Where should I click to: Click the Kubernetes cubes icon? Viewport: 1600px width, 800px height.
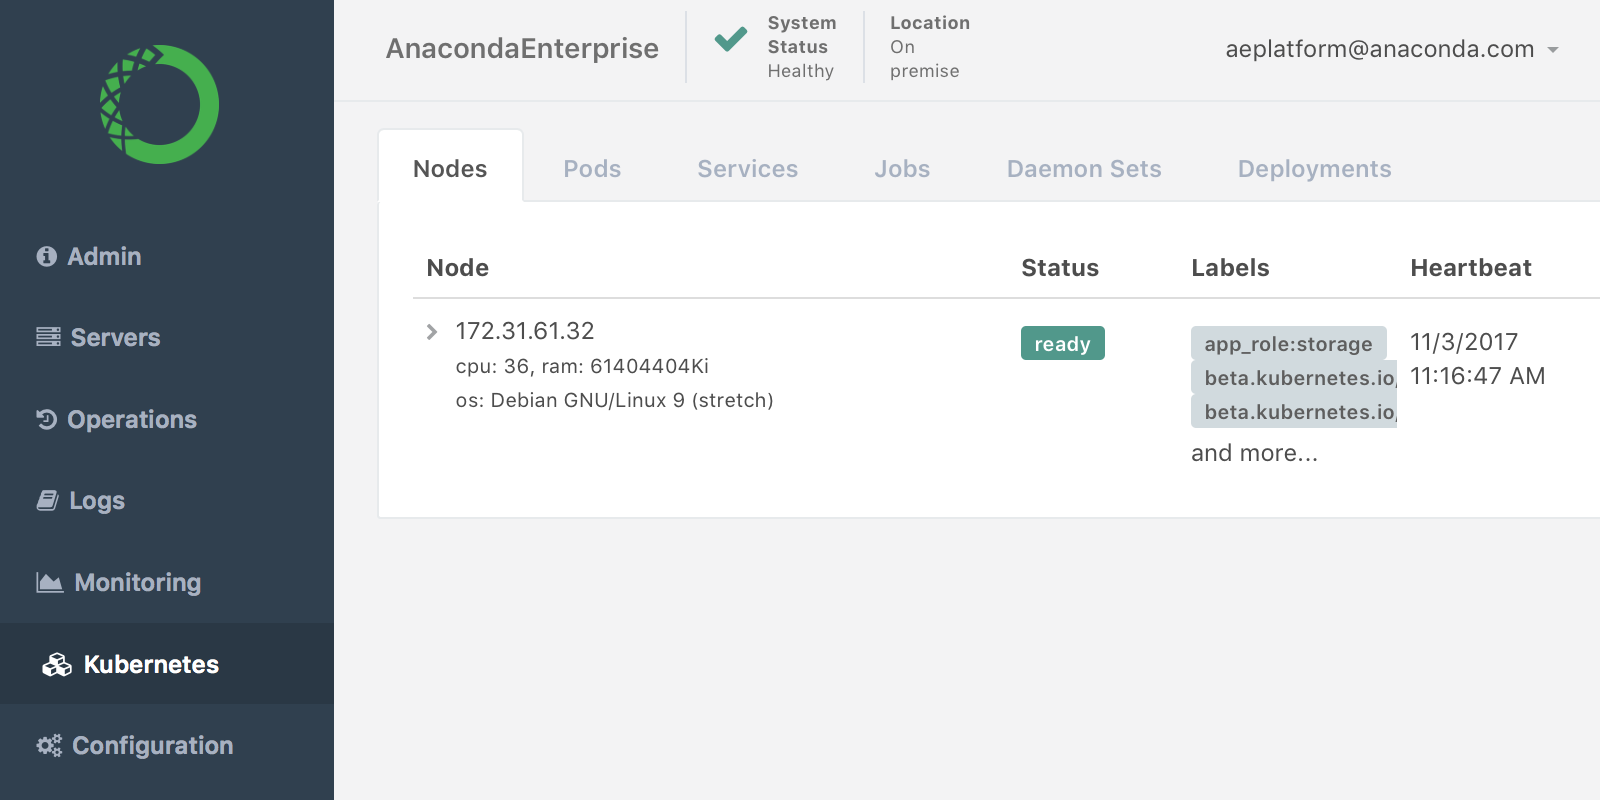point(57,665)
